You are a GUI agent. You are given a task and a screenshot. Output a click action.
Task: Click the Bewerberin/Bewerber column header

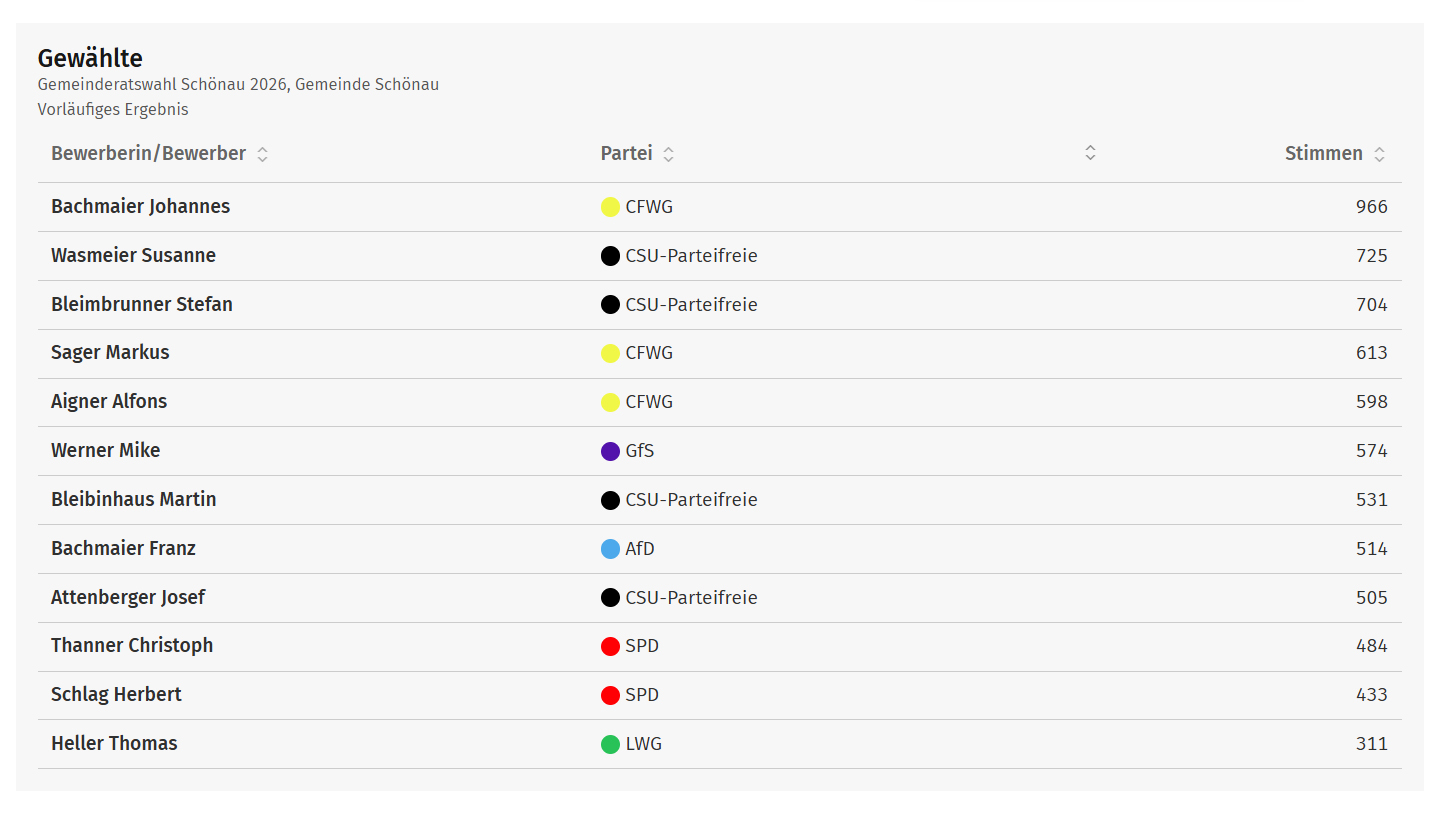pos(148,154)
